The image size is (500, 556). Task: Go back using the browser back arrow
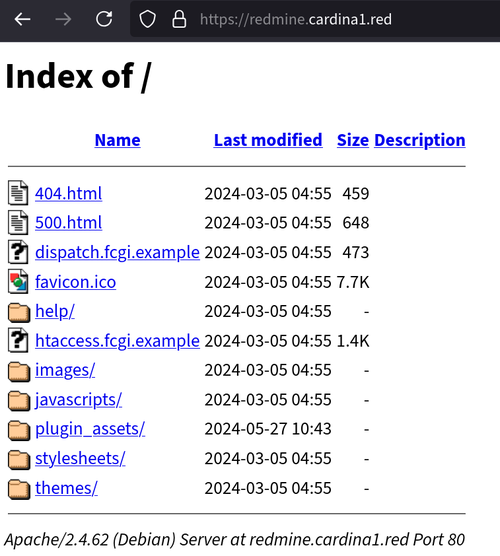point(22,19)
